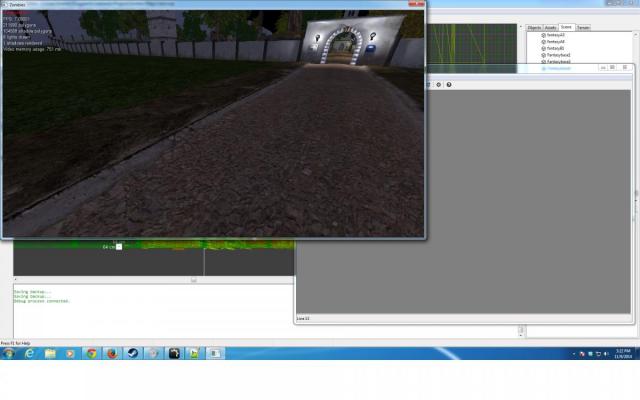Click the scene tree scrollbar up arrow
640x400 pixels.
636,35
